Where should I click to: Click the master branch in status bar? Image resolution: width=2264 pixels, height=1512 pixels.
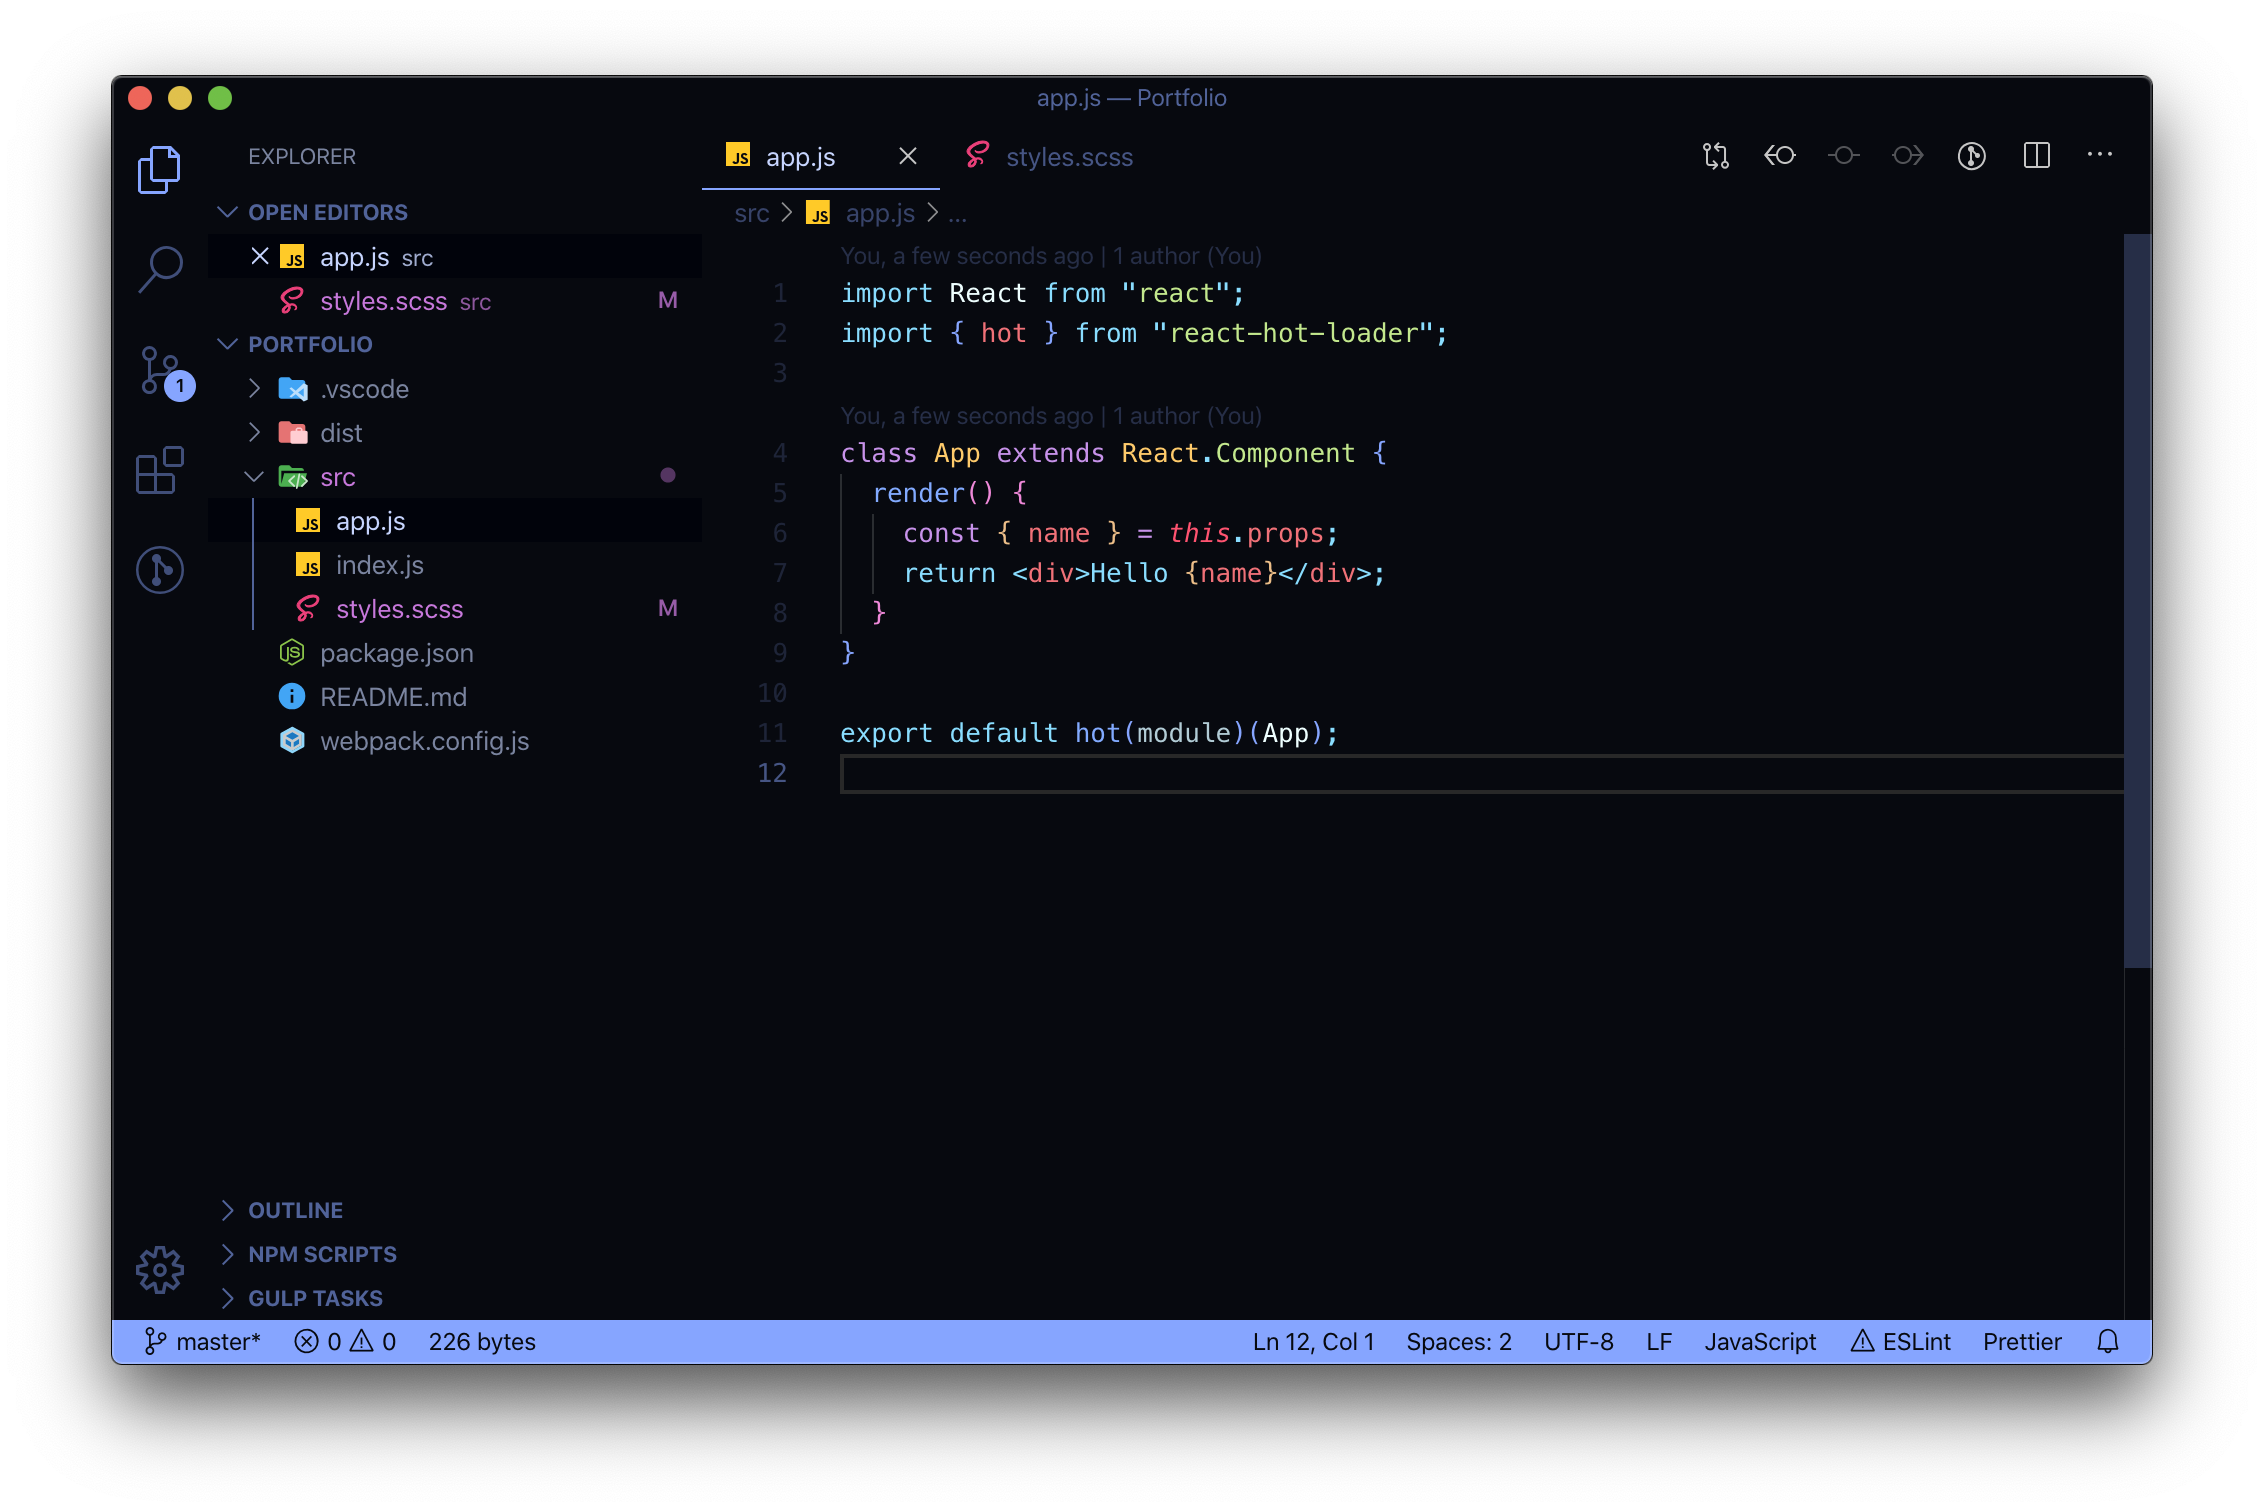215,1341
